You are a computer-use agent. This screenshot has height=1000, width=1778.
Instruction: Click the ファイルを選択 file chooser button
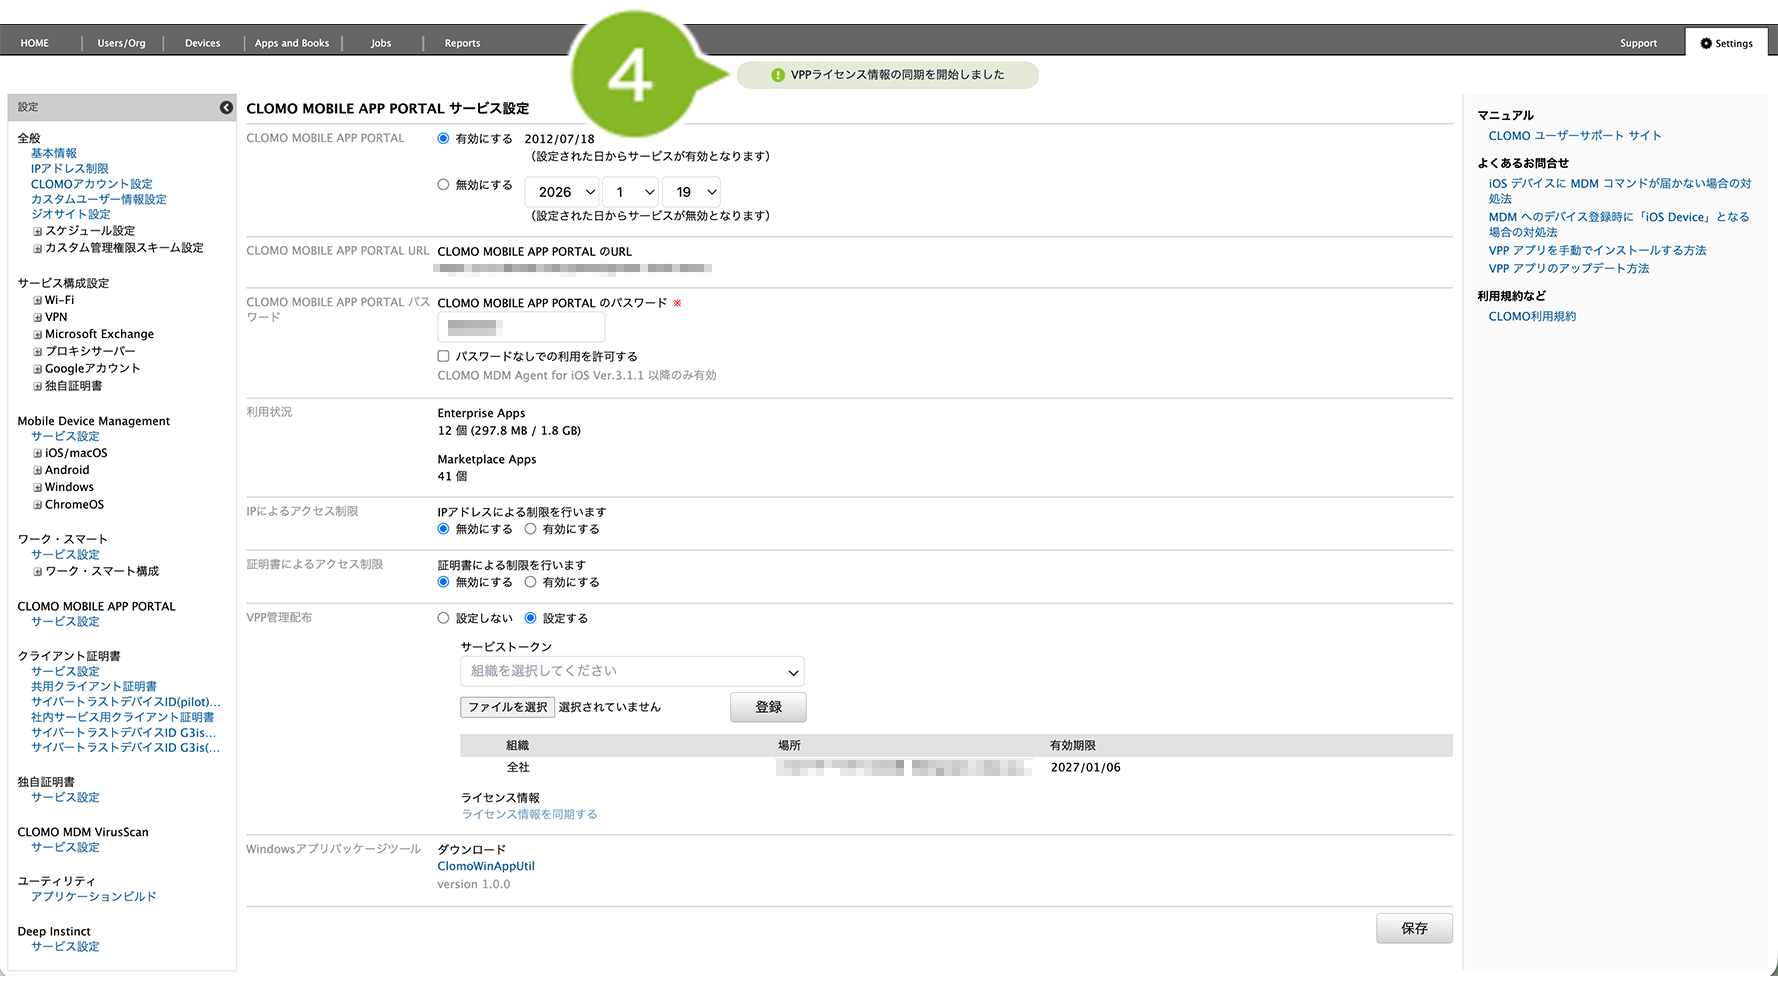(x=508, y=707)
